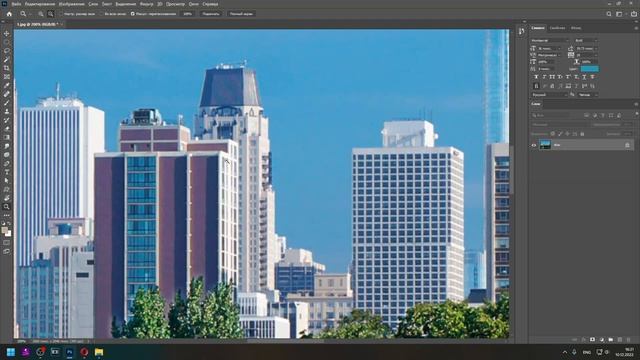The image size is (640, 360).
Task: Select the Gradient tool
Action: (x=7, y=138)
